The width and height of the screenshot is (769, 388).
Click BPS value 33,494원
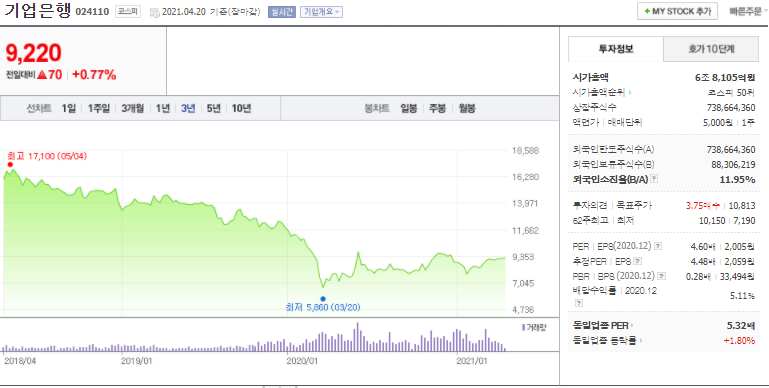tap(738, 277)
